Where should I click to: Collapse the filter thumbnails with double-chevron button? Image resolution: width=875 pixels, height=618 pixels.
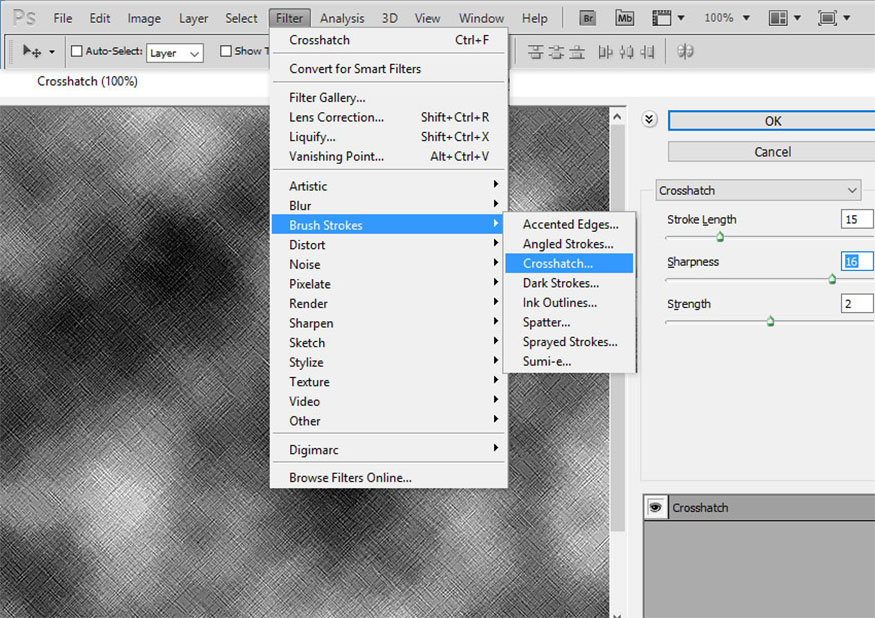(x=649, y=120)
